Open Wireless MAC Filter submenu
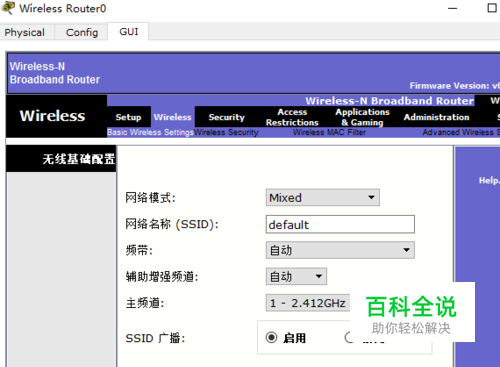Screen dimensions: 500x367 (329, 132)
